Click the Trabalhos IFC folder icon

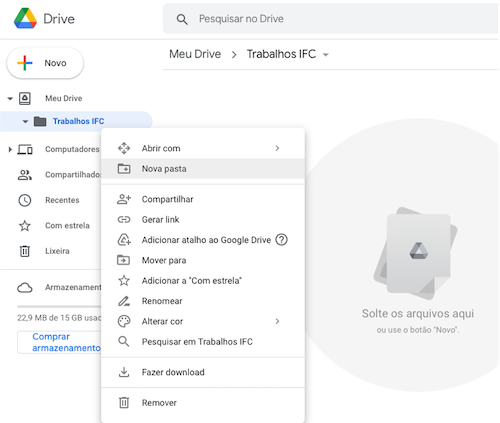tap(40, 121)
